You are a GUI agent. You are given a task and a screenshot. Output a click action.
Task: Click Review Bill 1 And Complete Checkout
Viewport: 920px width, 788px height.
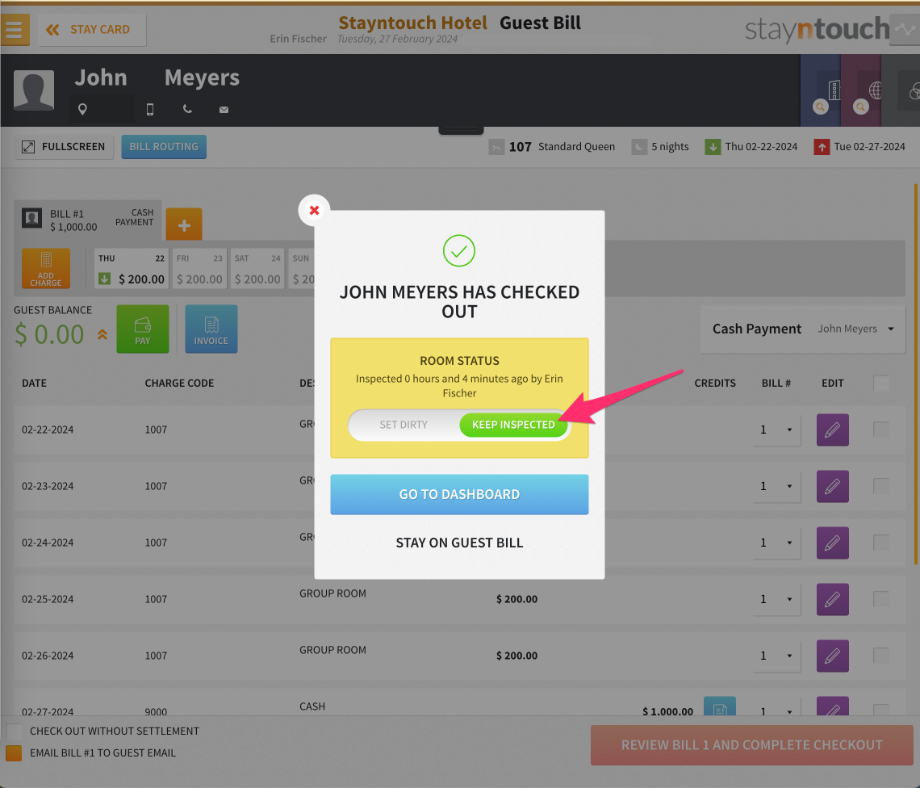pos(752,745)
